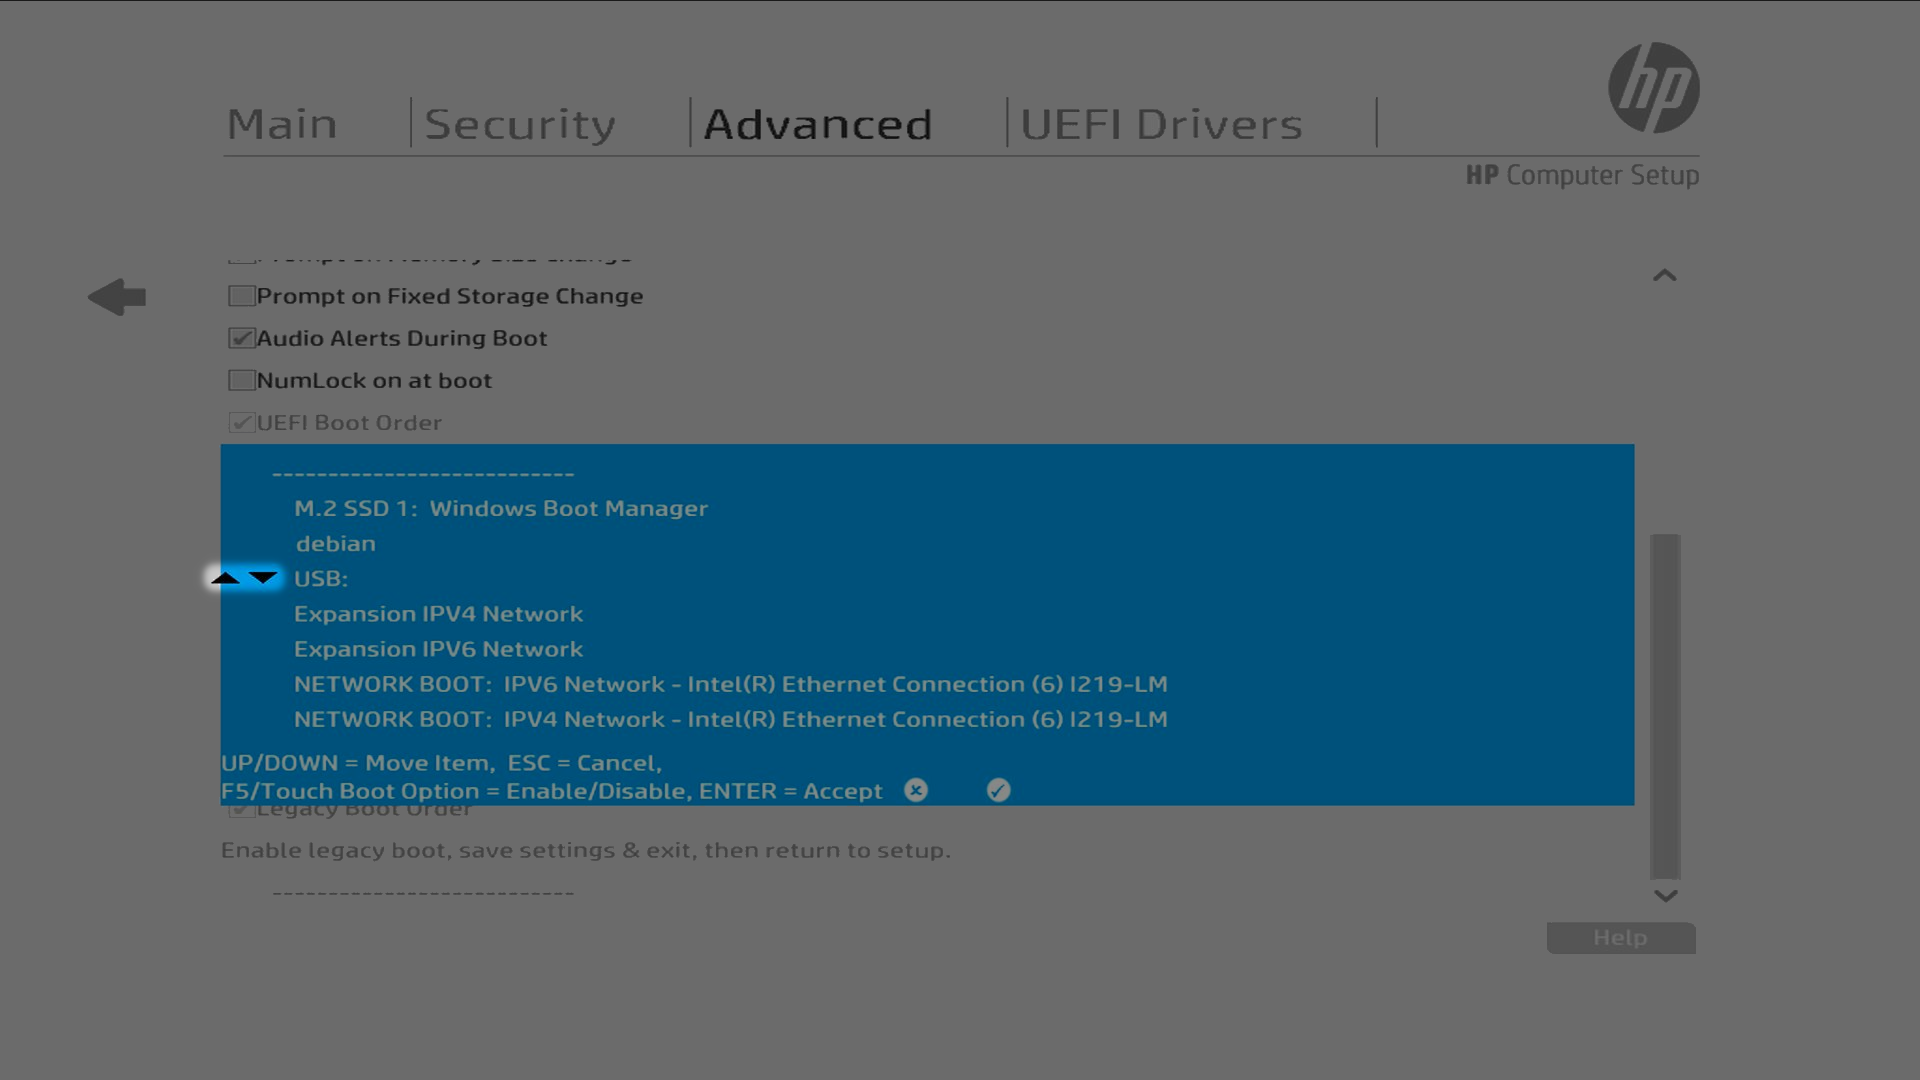
Task: Click the cancel X icon
Action: point(916,790)
